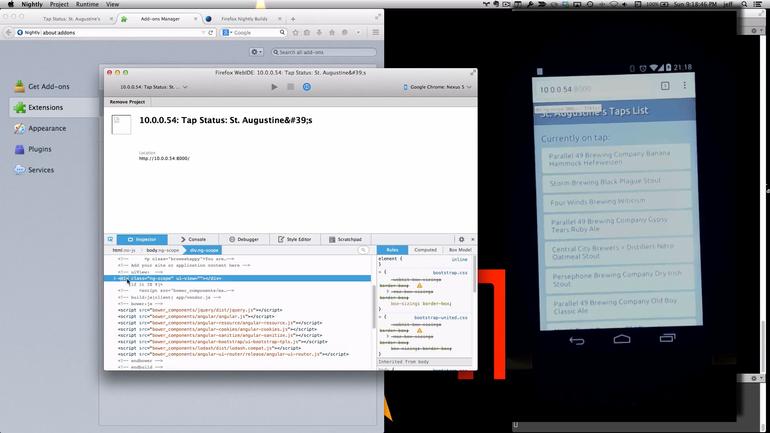770x433 pixels.
Task: Select div.ng-scope breadcrumb
Action: (x=204, y=250)
